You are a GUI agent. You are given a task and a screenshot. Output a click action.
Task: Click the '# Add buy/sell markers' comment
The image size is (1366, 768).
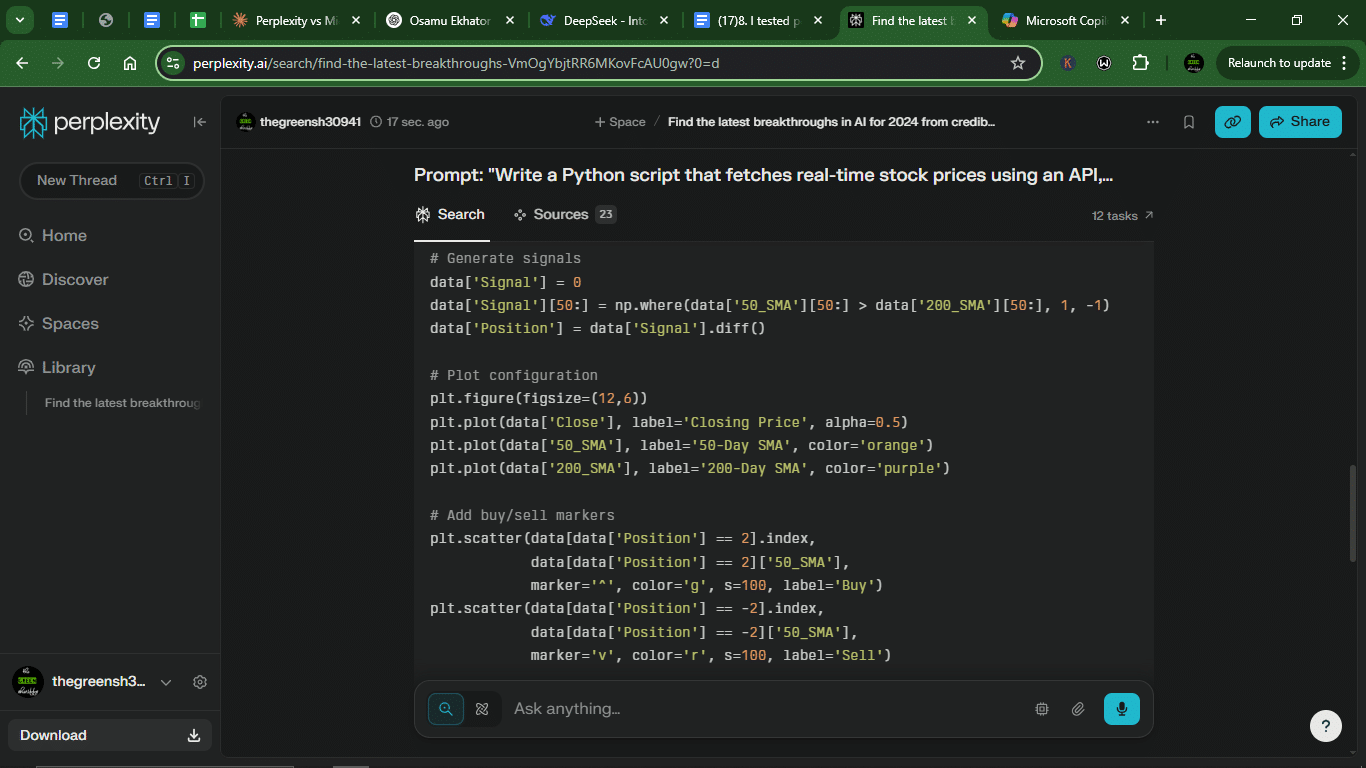click(x=522, y=515)
